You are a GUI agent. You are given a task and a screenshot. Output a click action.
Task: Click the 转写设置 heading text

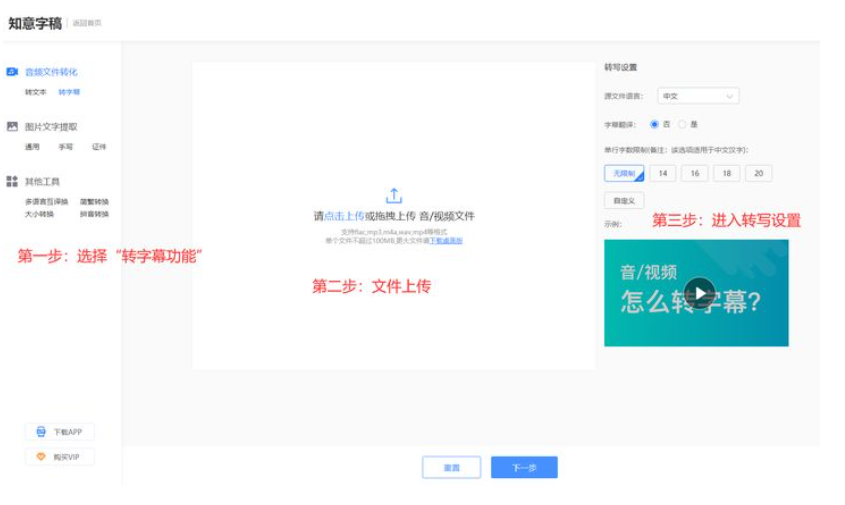620,67
